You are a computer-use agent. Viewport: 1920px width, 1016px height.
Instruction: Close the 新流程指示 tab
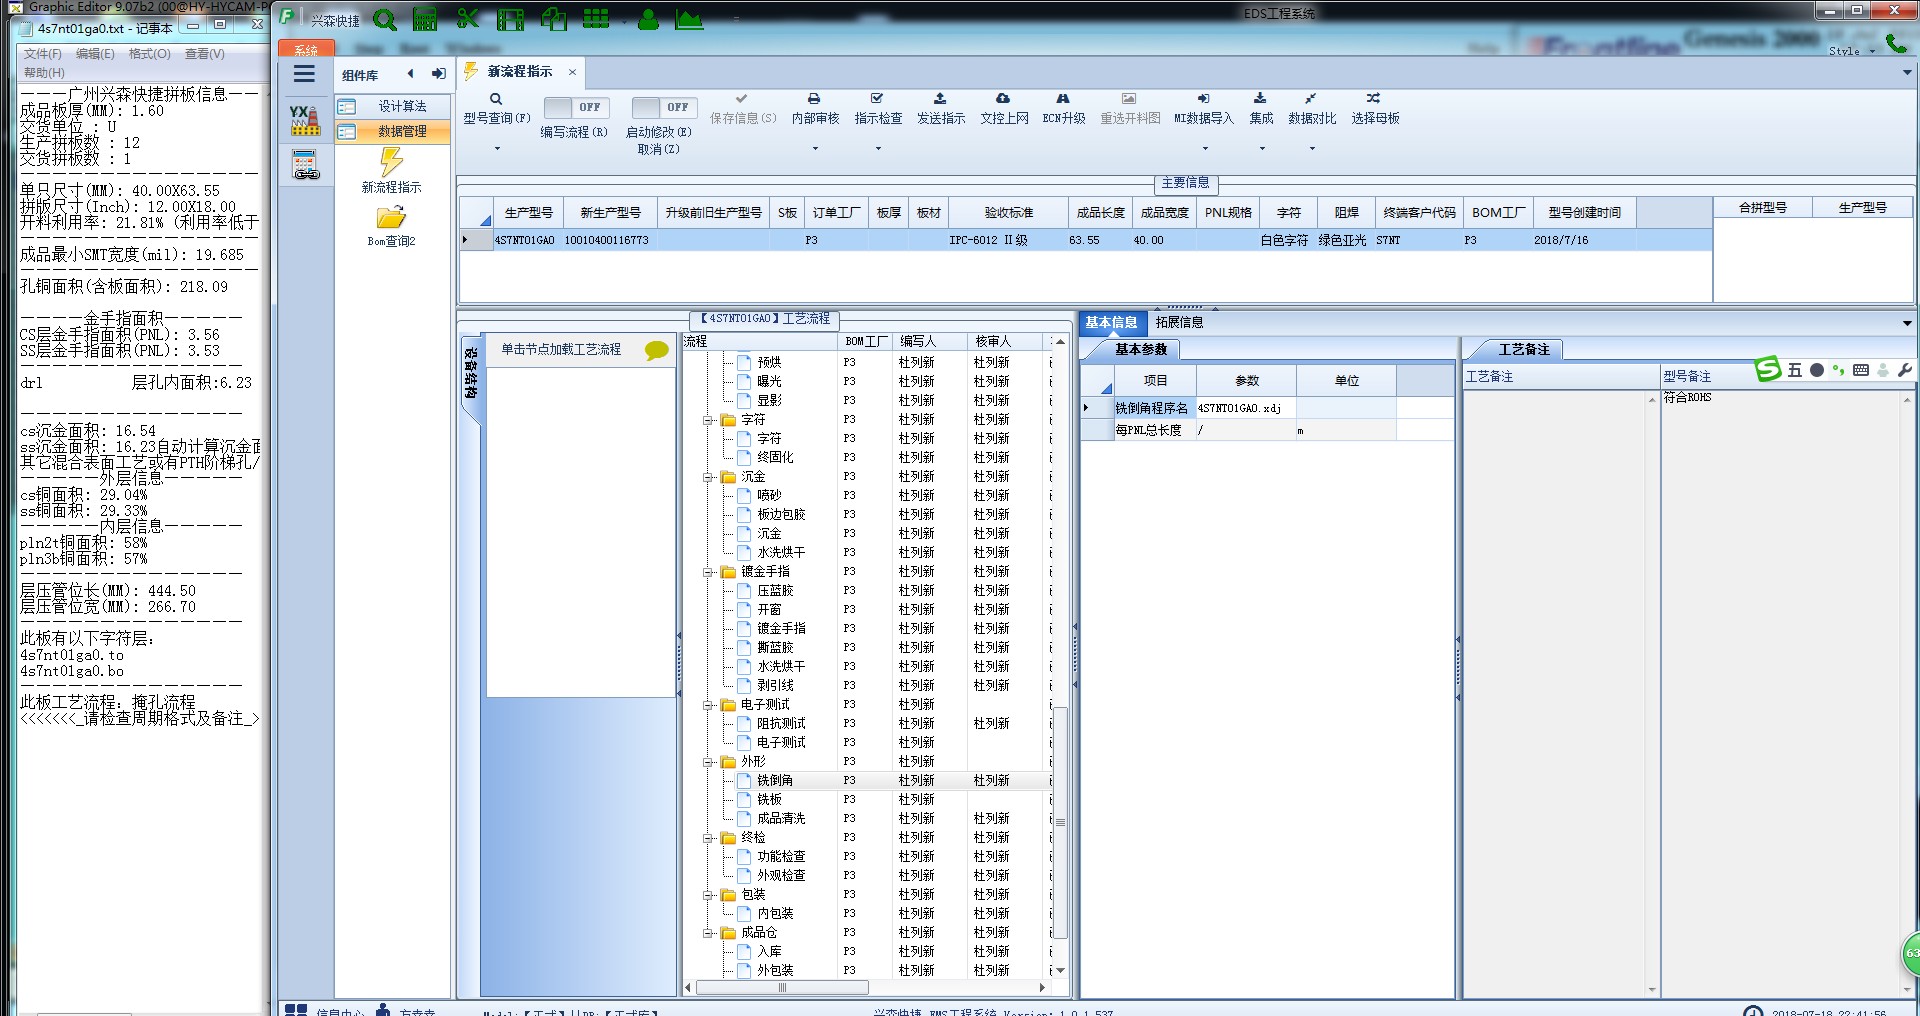pos(572,72)
